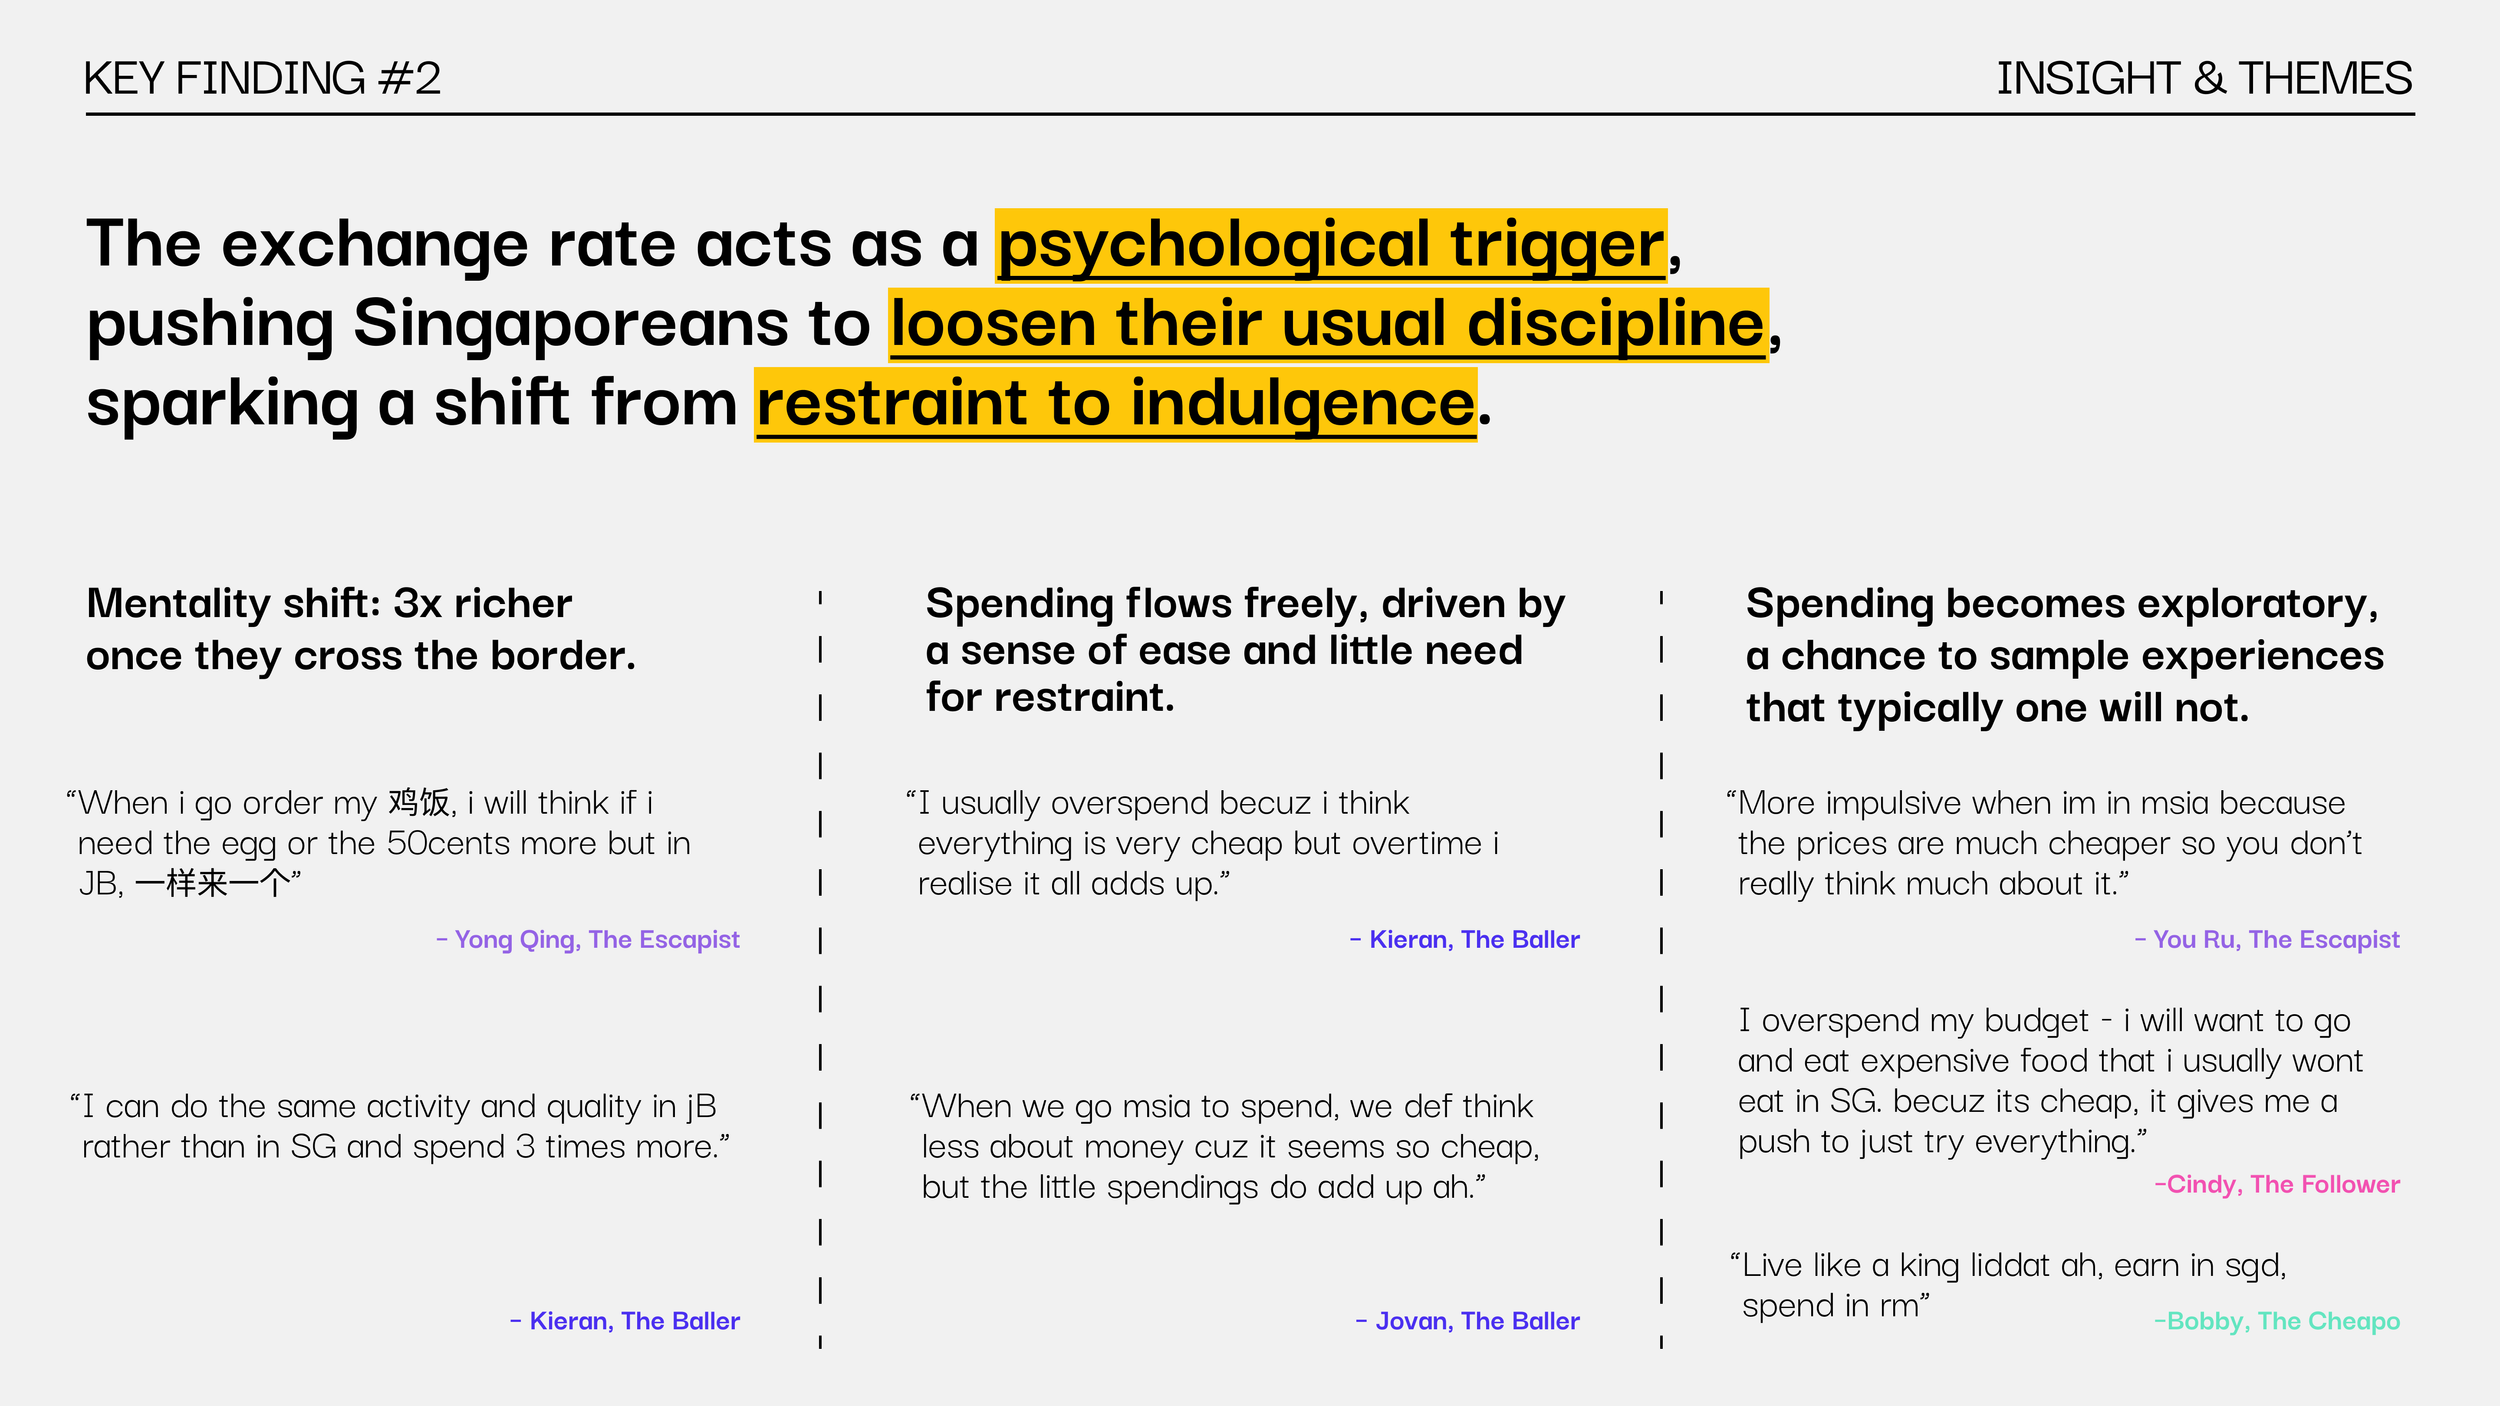Click Kieran attribution in bottom-left column
Screen dimensions: 2500x1406
pos(625,1321)
